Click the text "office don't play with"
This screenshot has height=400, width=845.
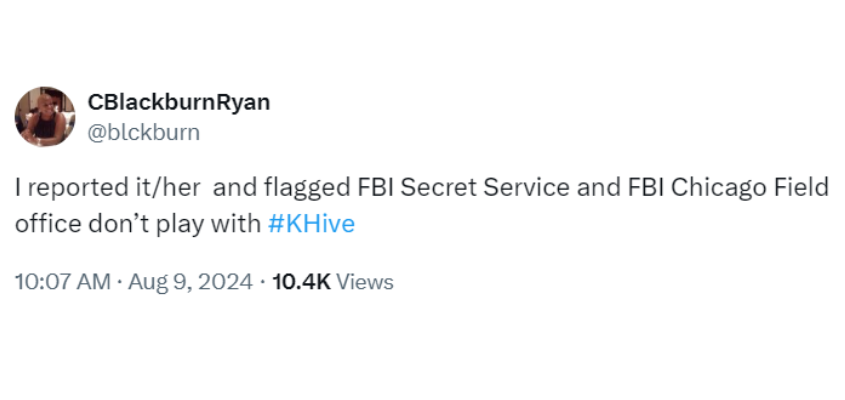click(x=137, y=224)
